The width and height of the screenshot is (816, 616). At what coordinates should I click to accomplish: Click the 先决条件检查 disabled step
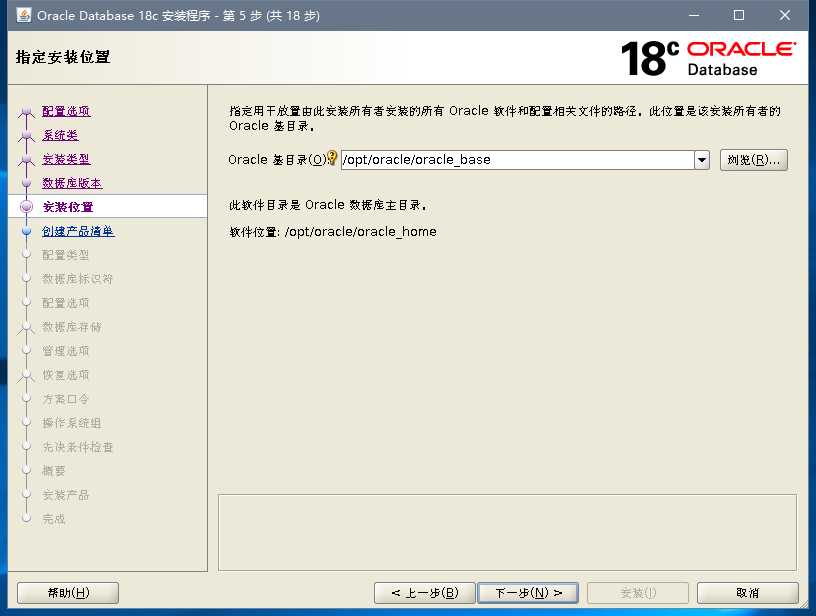78,447
